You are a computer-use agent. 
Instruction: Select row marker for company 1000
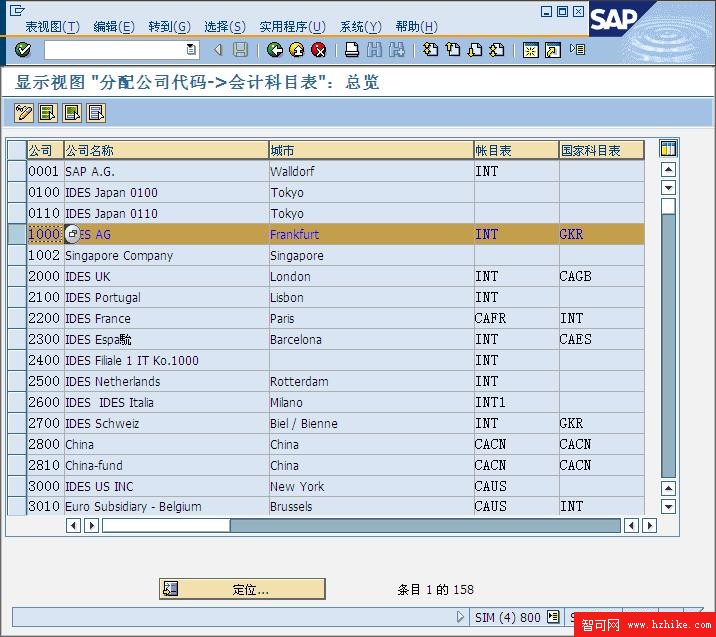(17, 234)
